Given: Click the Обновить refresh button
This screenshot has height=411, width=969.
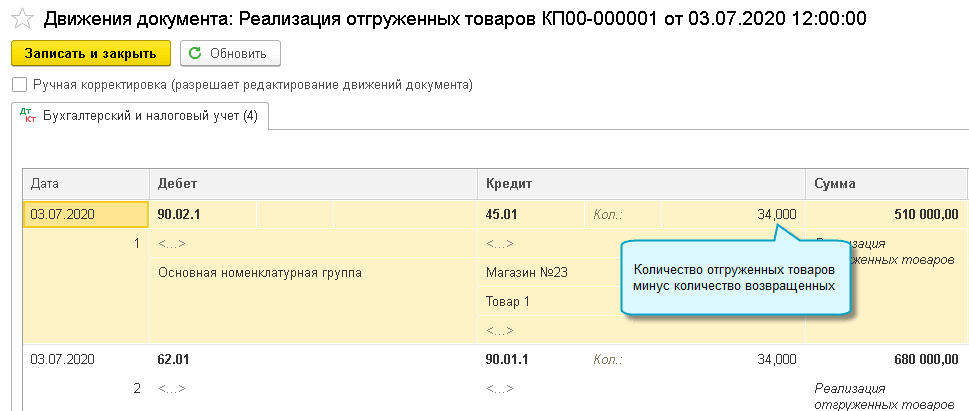Looking at the screenshot, I should [230, 53].
